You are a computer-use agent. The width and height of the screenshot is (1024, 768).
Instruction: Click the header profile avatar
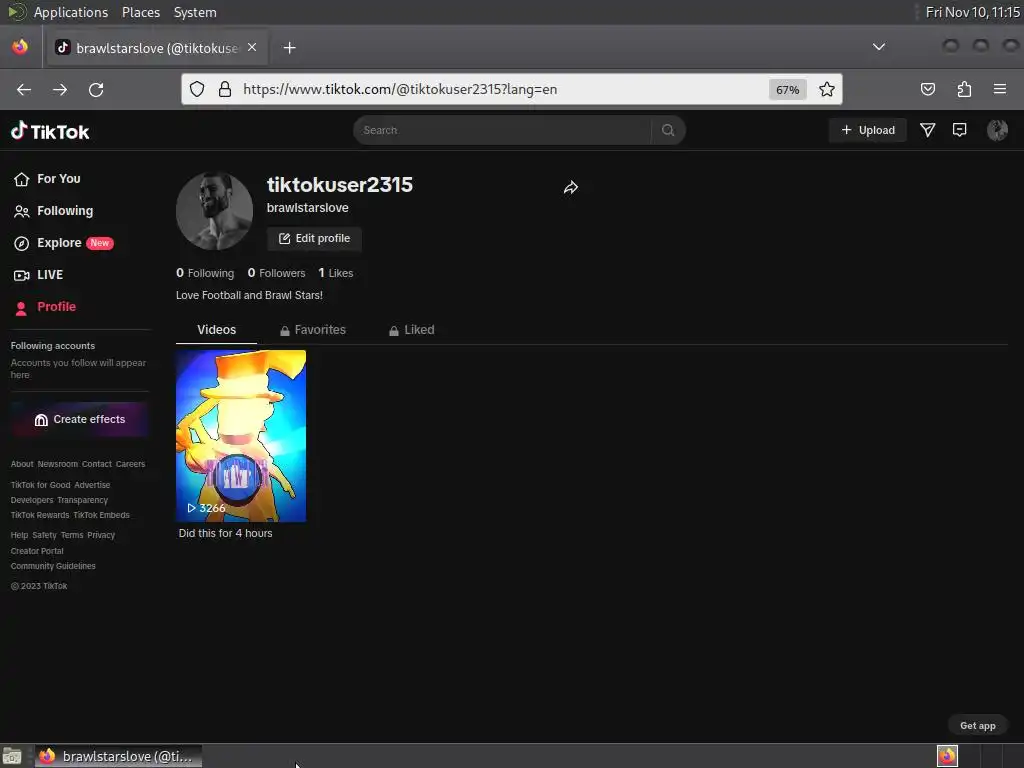pyautogui.click(x=997, y=130)
